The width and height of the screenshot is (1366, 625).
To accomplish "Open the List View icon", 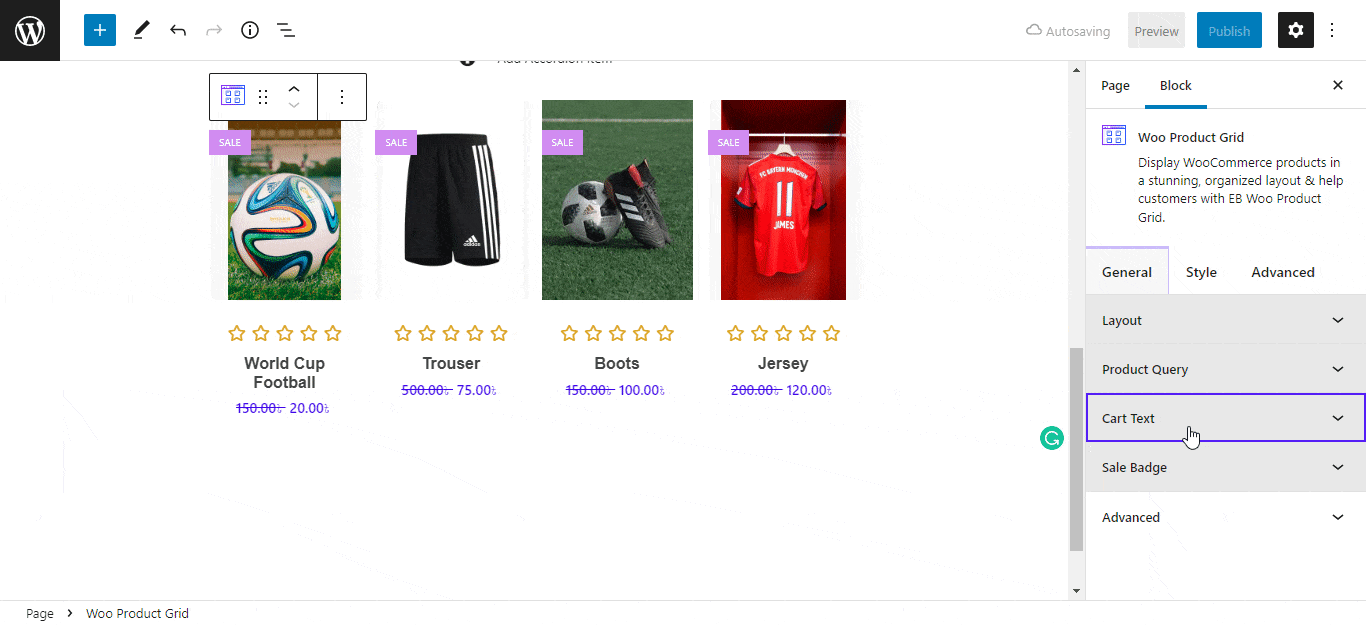I will click(286, 30).
